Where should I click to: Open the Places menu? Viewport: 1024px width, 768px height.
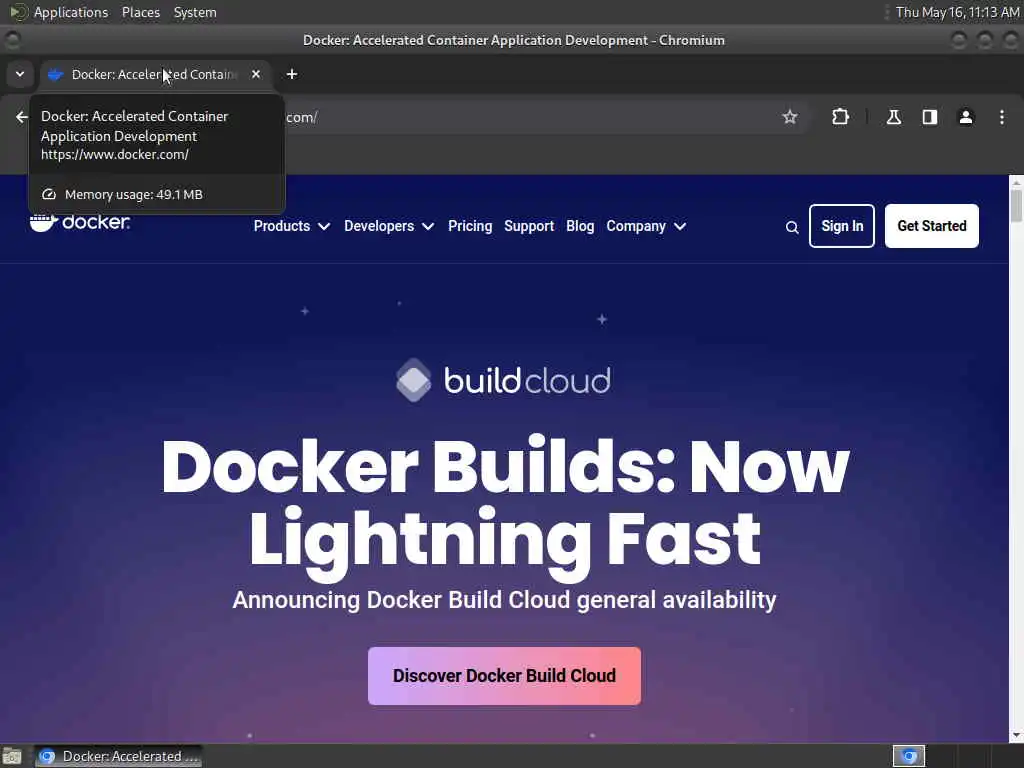click(141, 12)
